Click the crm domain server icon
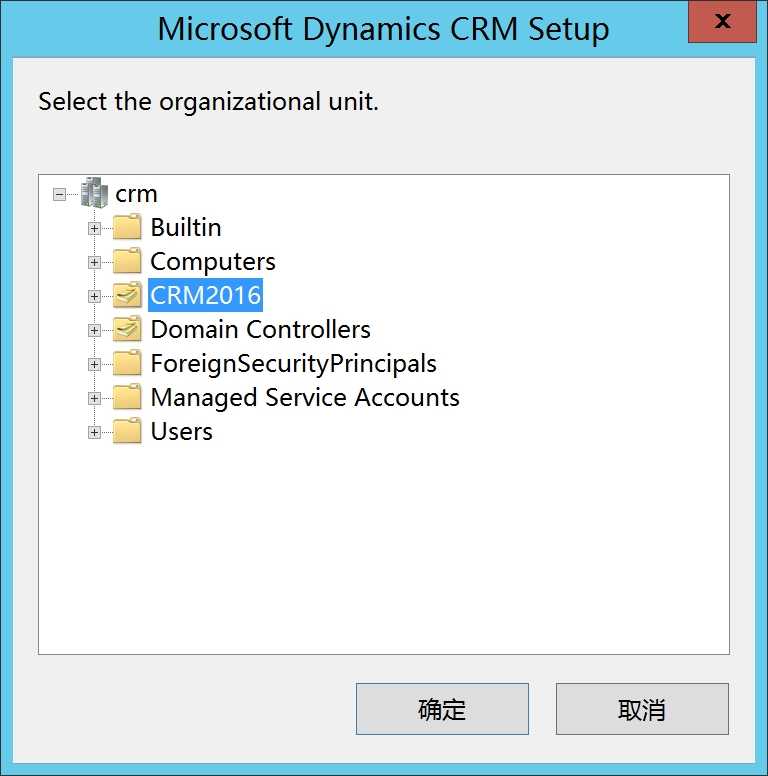 pos(94,193)
